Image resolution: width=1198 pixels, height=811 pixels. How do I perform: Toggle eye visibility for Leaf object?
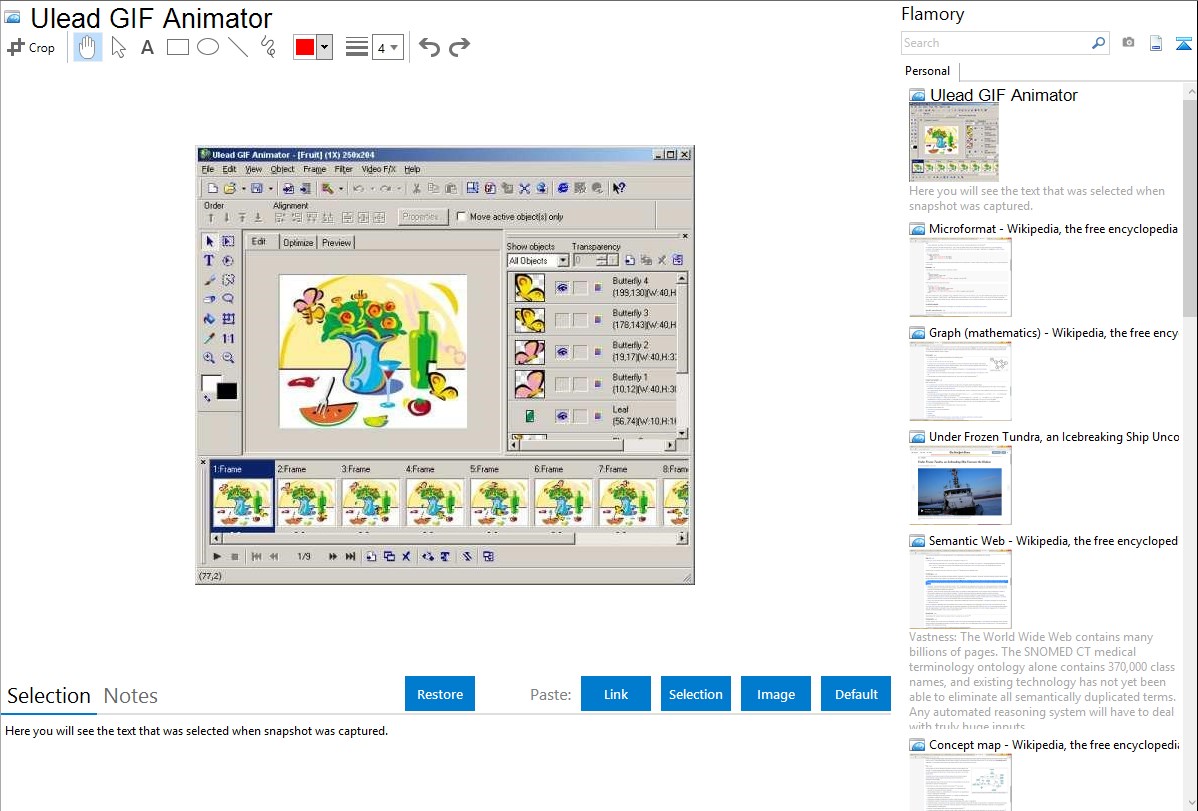point(562,417)
